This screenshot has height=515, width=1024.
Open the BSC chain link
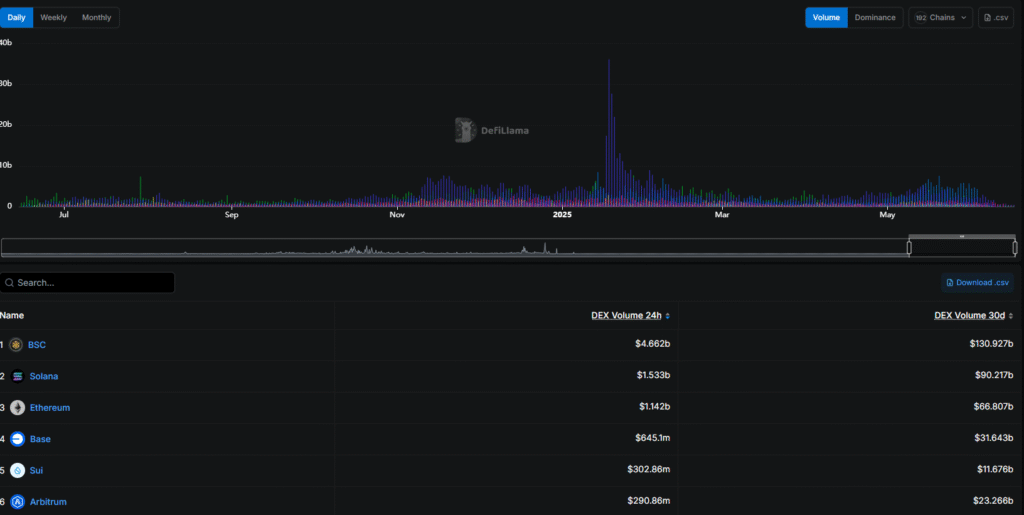click(37, 345)
